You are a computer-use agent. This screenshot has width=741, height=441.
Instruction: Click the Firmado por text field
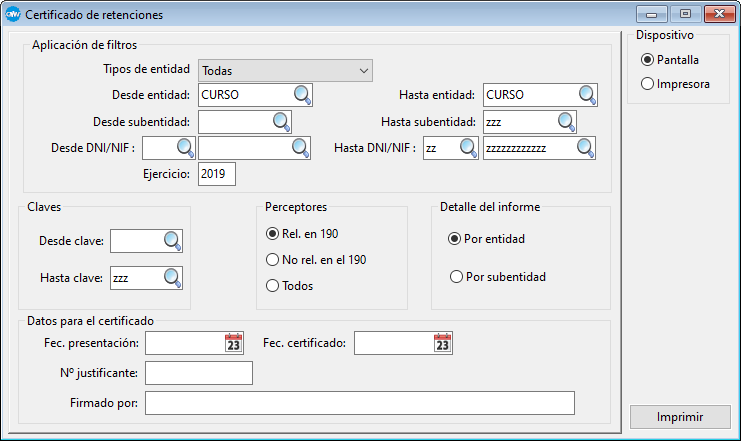(x=360, y=403)
